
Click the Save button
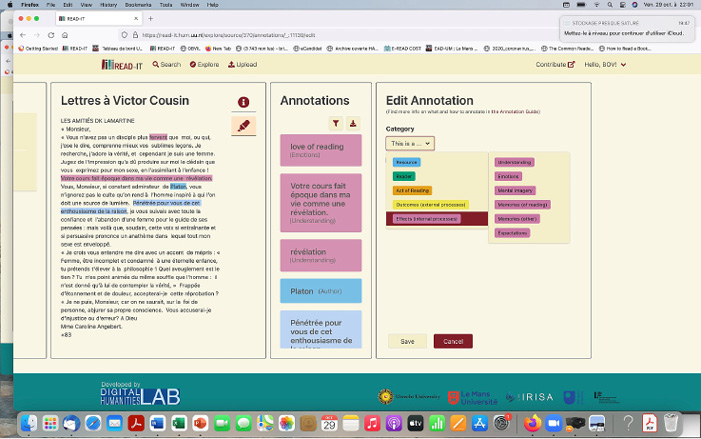(x=407, y=341)
